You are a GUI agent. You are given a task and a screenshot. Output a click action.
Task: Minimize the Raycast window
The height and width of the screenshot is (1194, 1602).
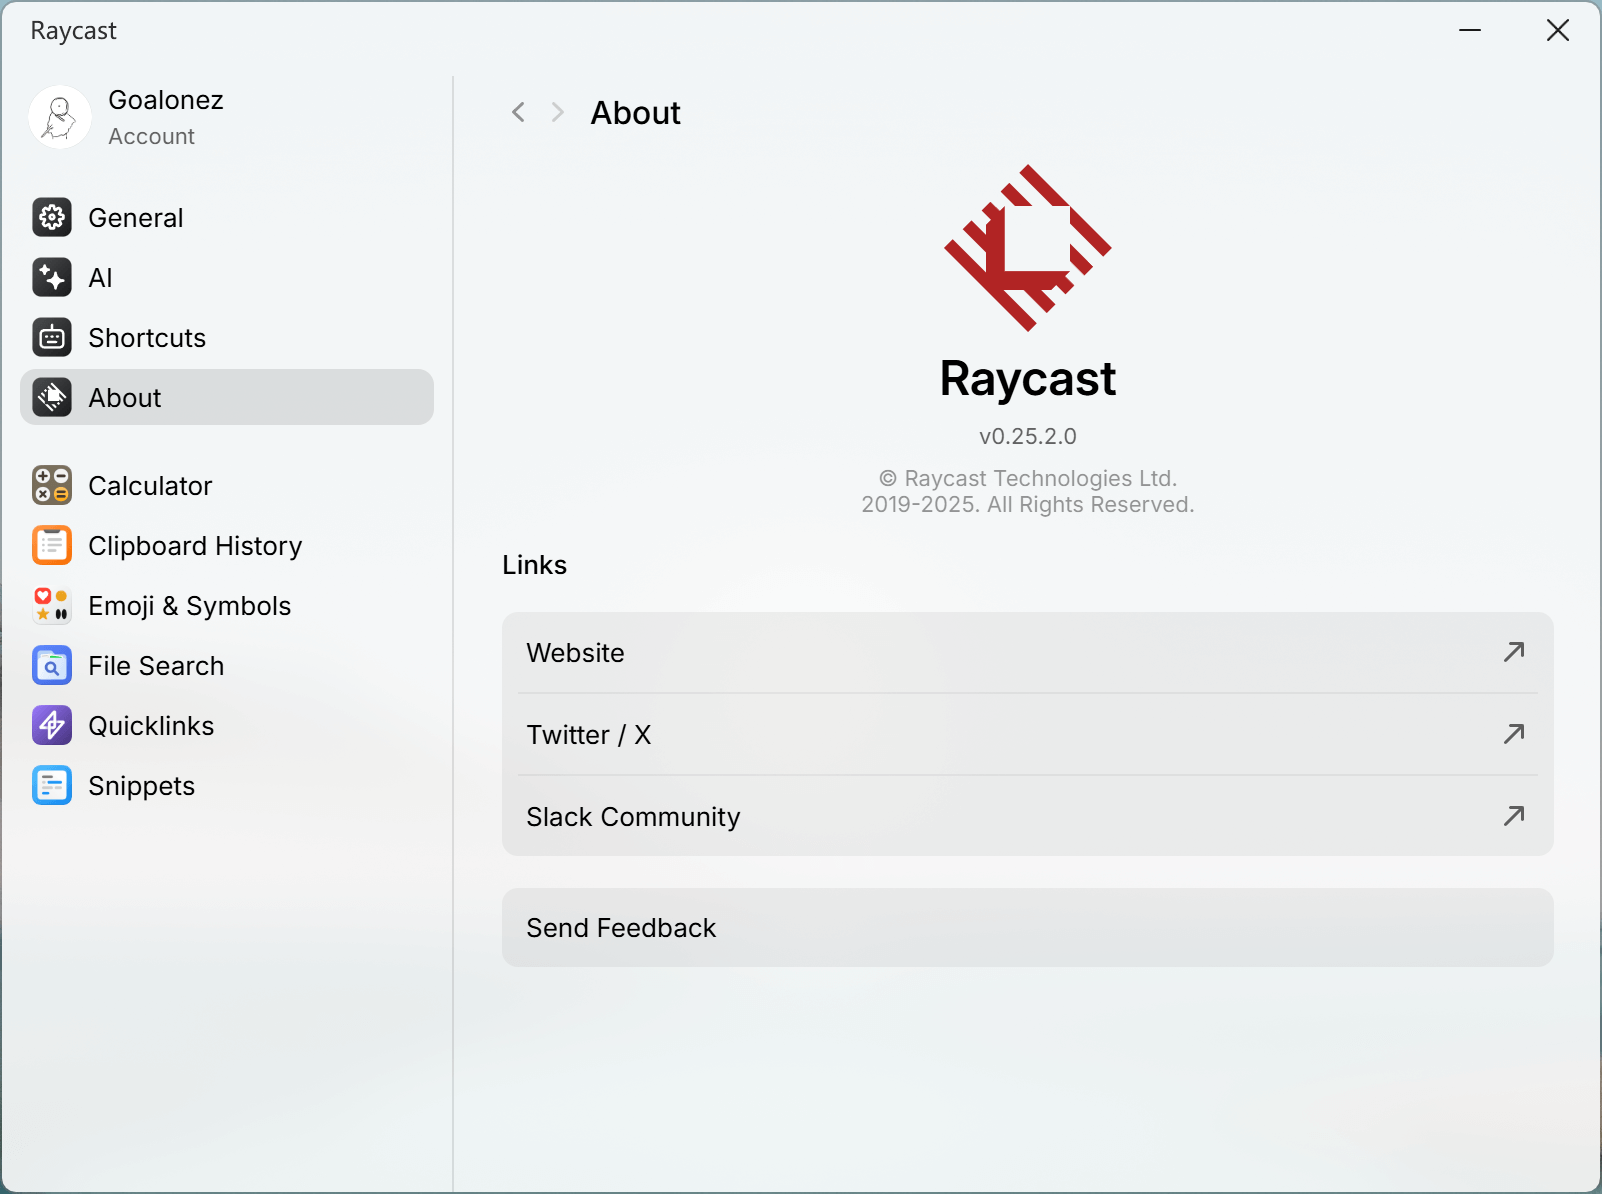[x=1469, y=30]
